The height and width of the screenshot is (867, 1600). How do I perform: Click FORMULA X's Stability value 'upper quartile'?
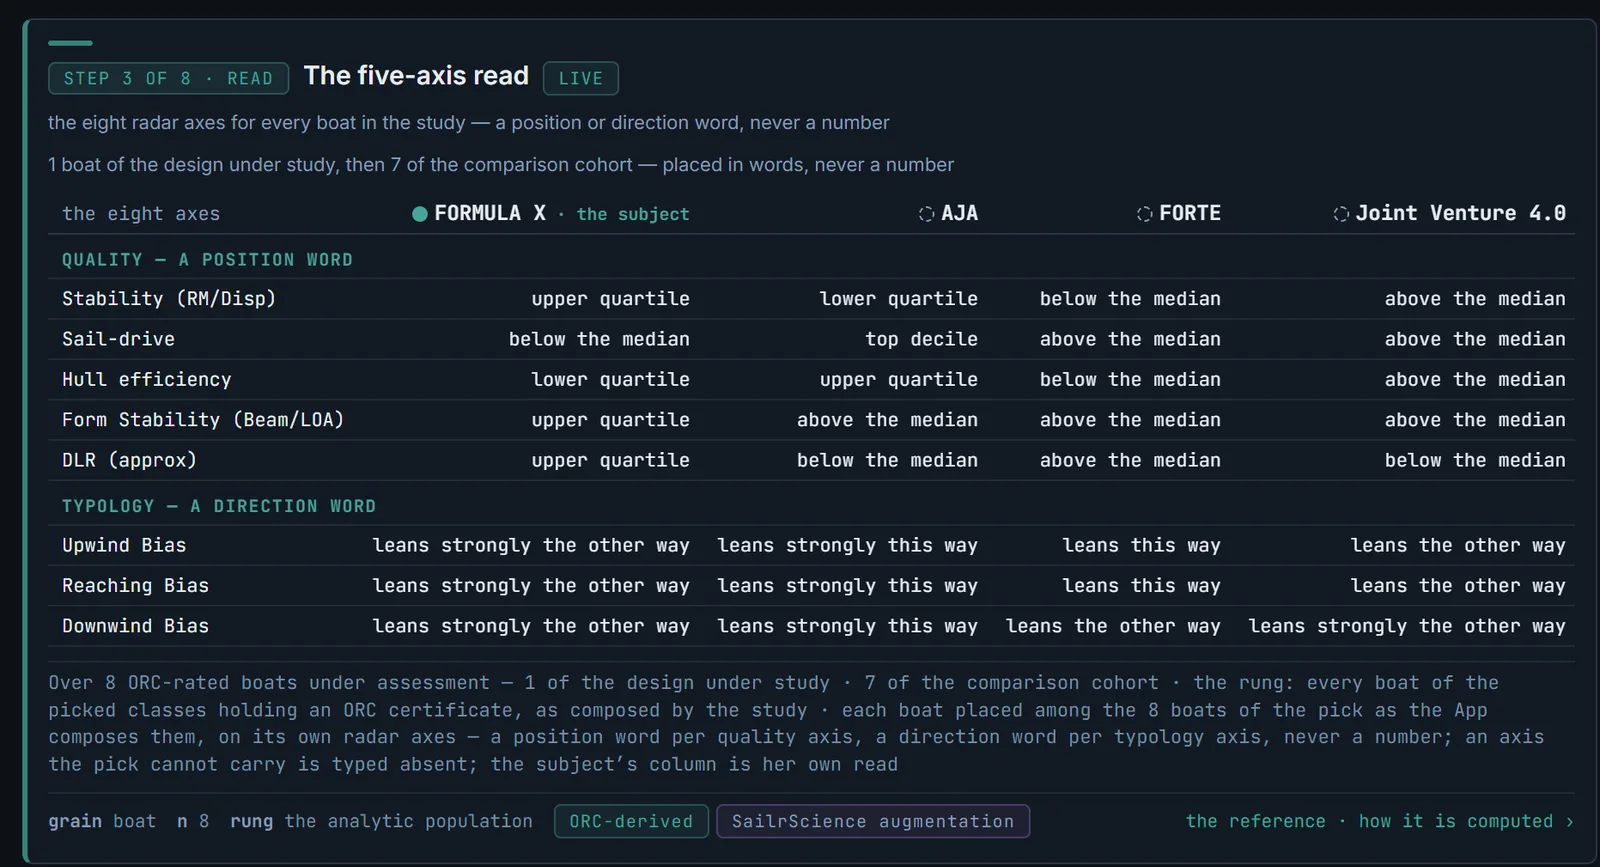click(x=610, y=299)
